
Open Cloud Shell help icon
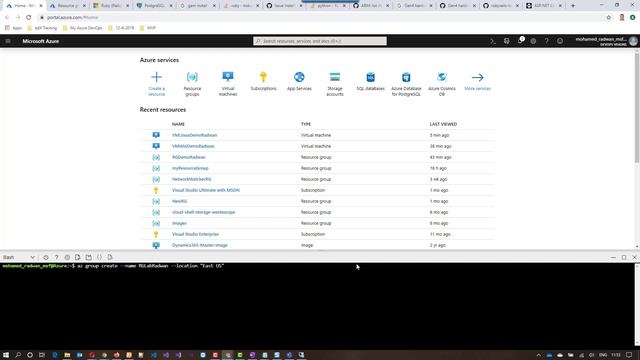click(x=56, y=258)
